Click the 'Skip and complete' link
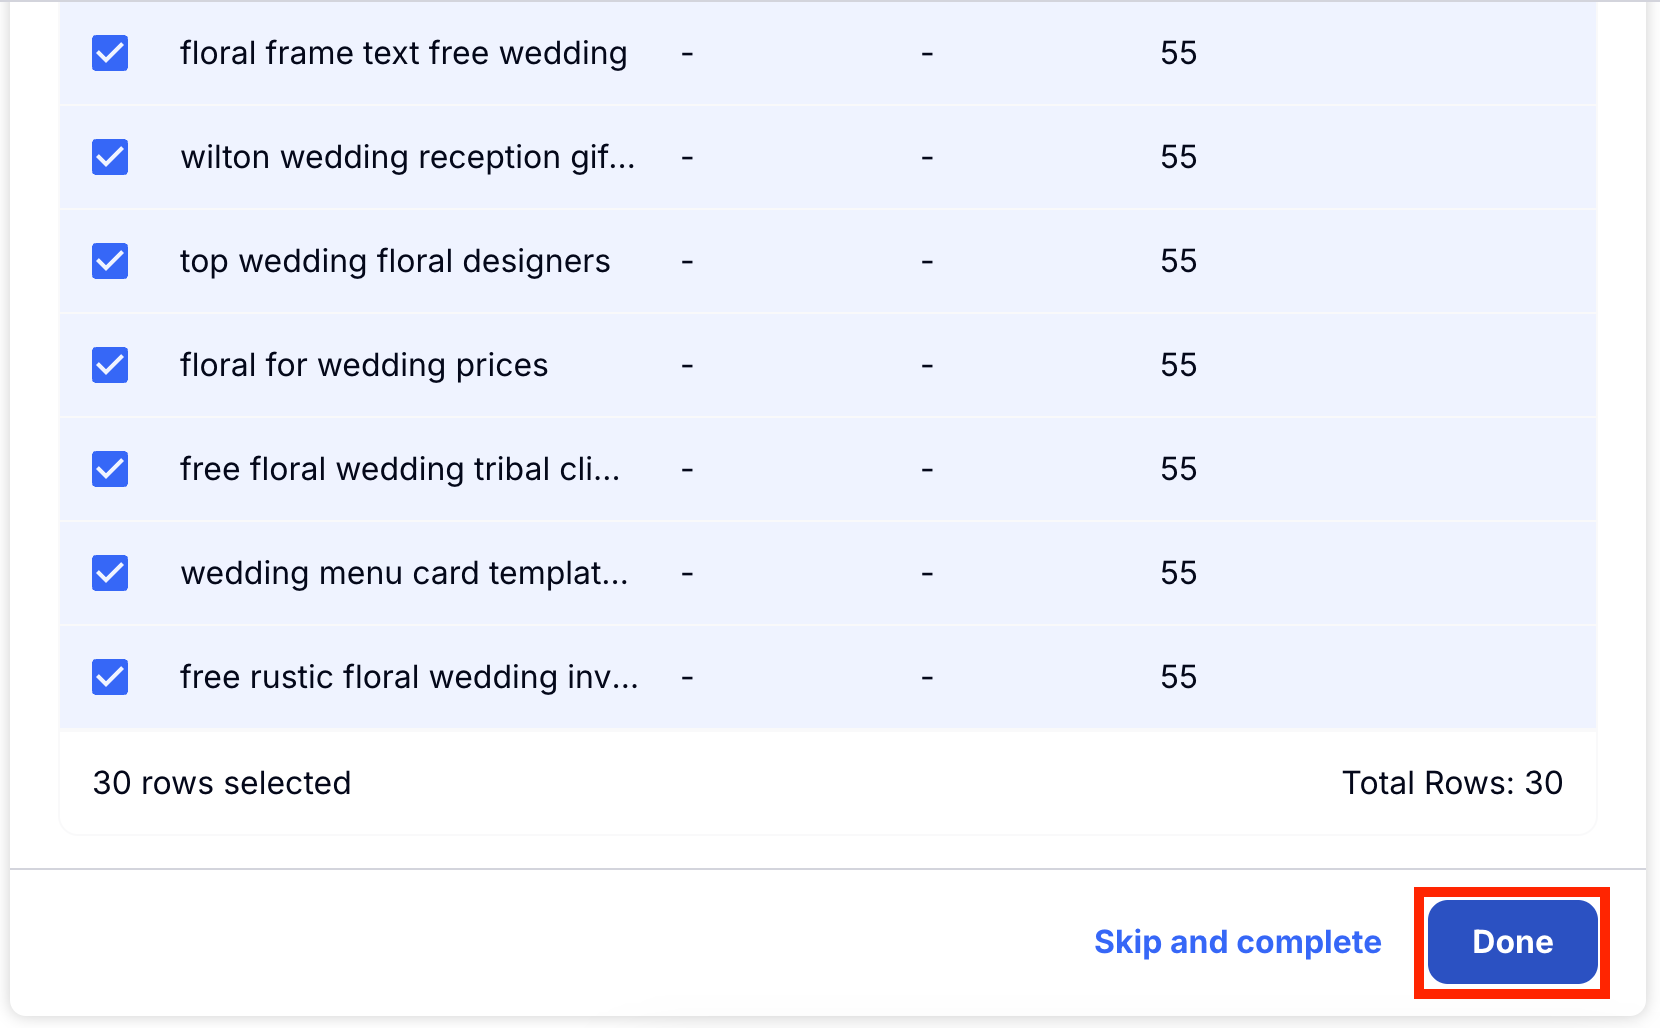 tap(1237, 942)
